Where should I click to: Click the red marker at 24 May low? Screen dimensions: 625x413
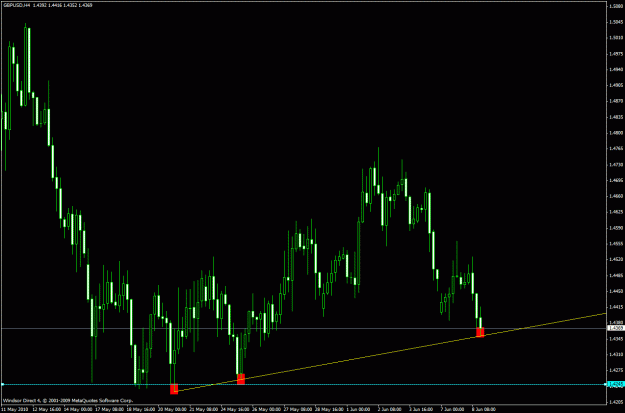241,379
